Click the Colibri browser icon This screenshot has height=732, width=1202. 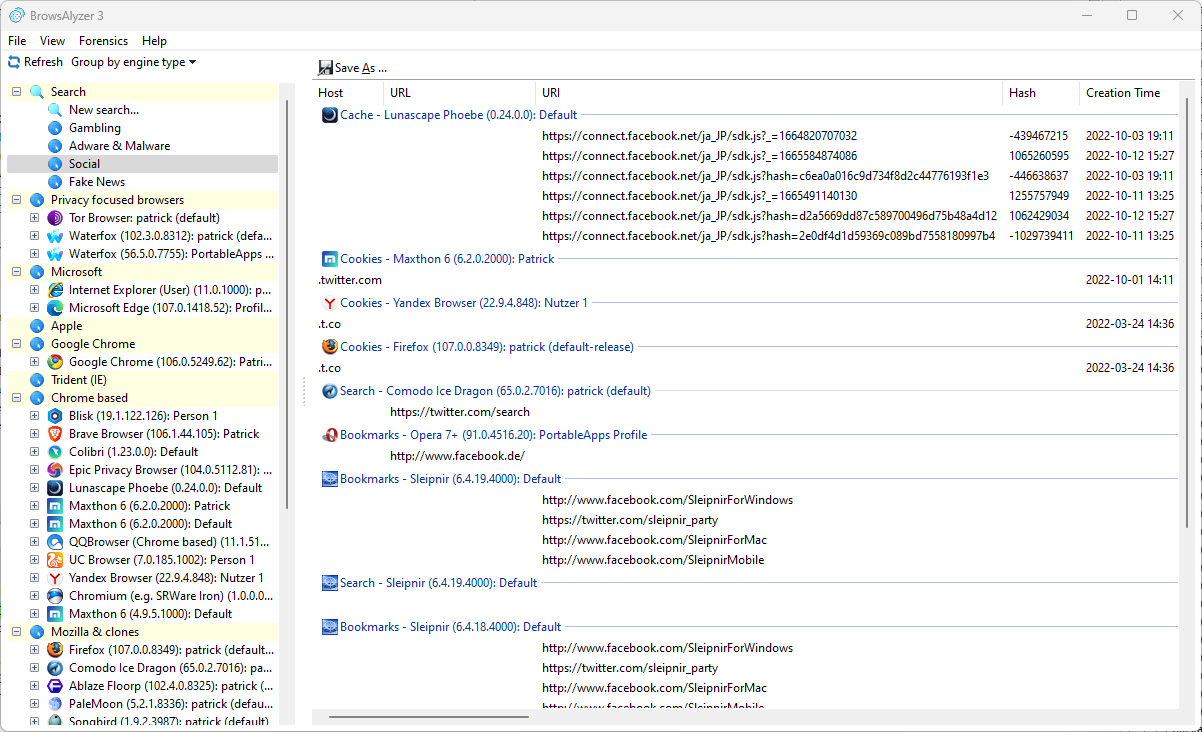tap(55, 452)
